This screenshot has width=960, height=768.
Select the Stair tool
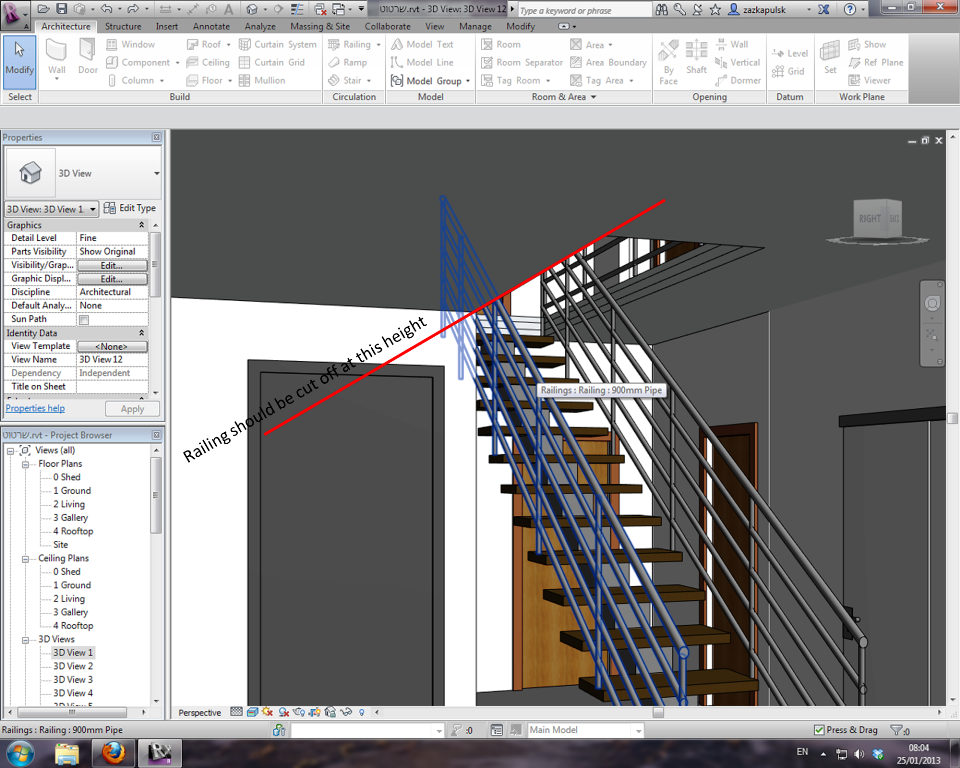pos(350,80)
